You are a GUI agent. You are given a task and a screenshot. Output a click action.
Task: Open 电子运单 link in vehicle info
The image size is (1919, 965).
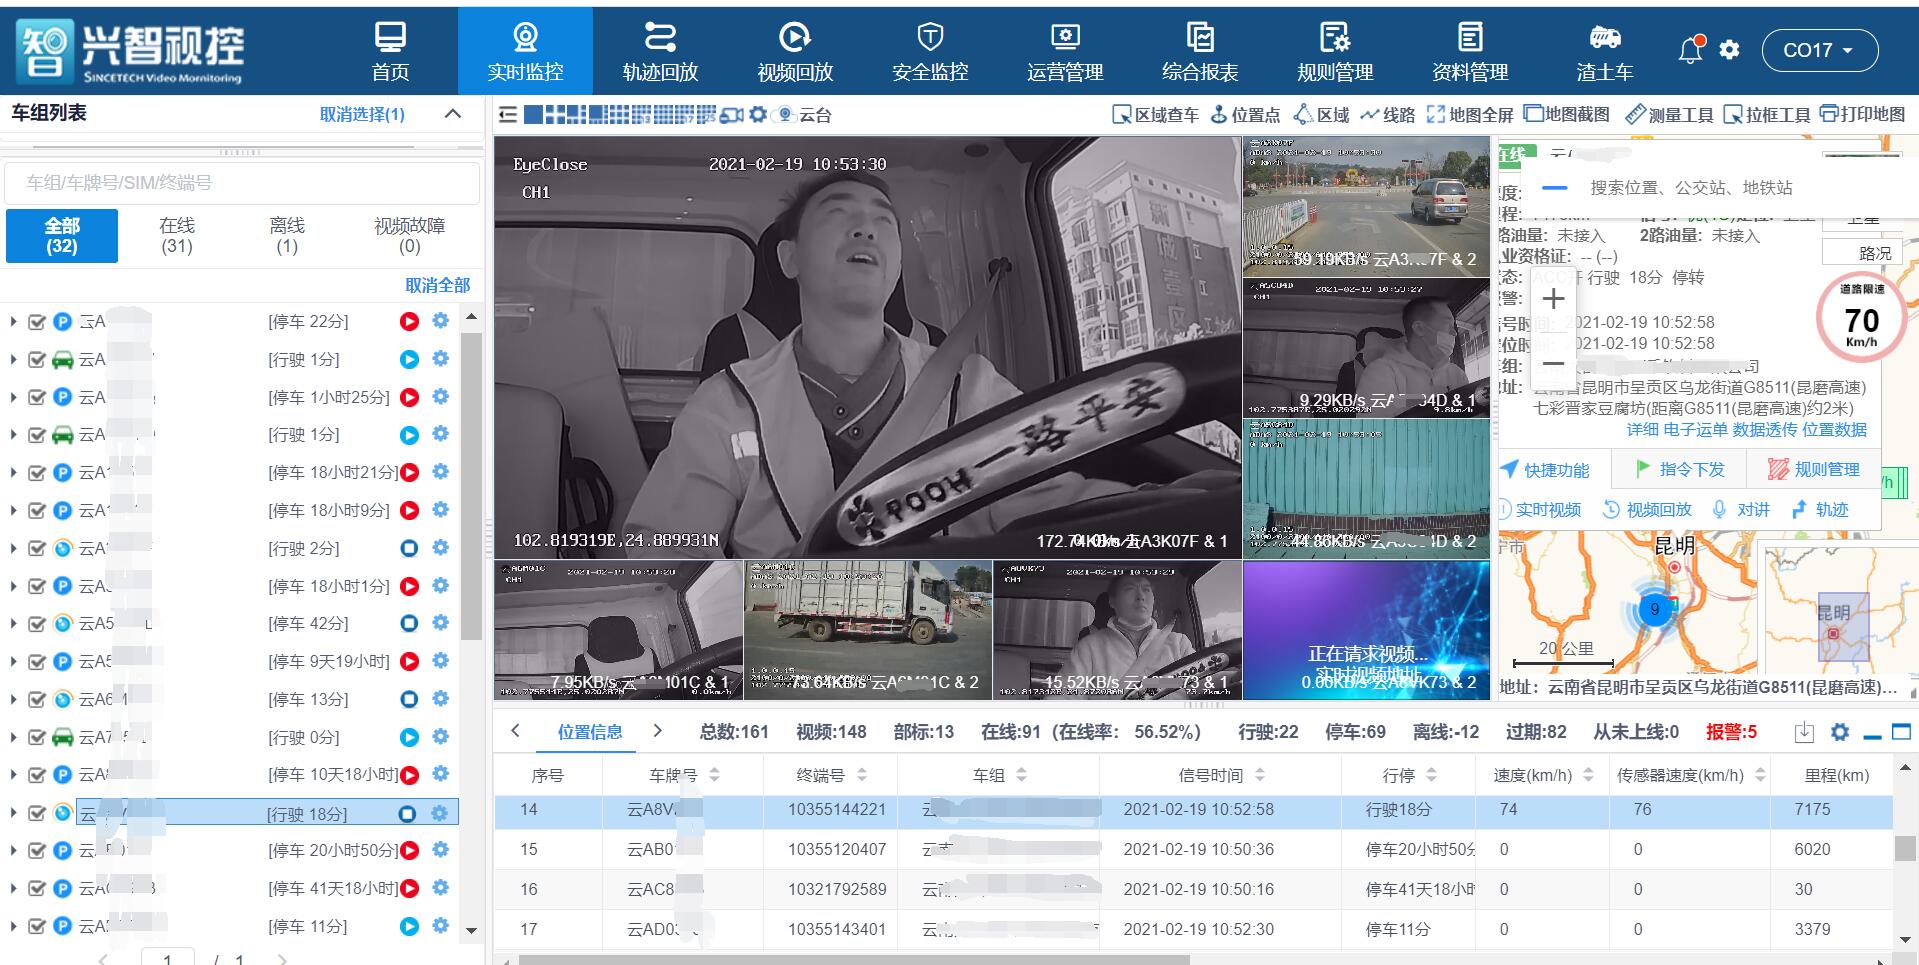click(x=1695, y=429)
